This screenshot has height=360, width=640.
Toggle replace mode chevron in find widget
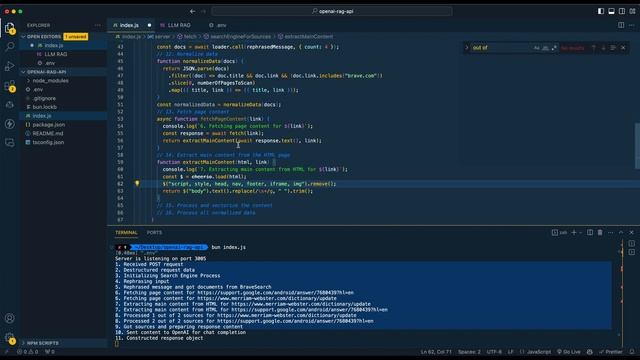(x=467, y=48)
